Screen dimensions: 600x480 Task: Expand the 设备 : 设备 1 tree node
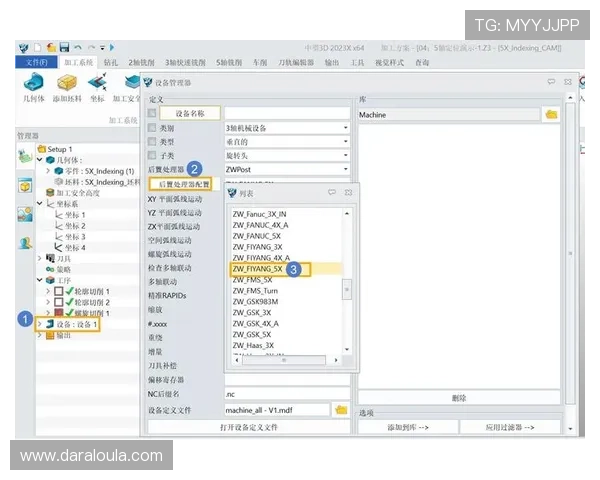pyautogui.click(x=40, y=324)
